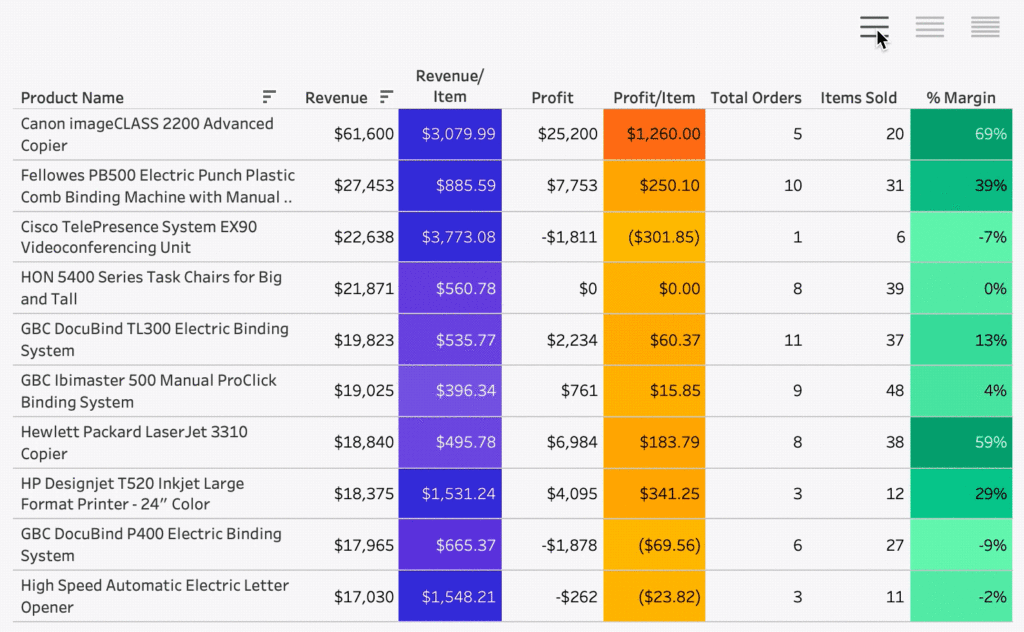
Task: Click the $1,548.21 revenue per item cell
Action: coord(450,597)
